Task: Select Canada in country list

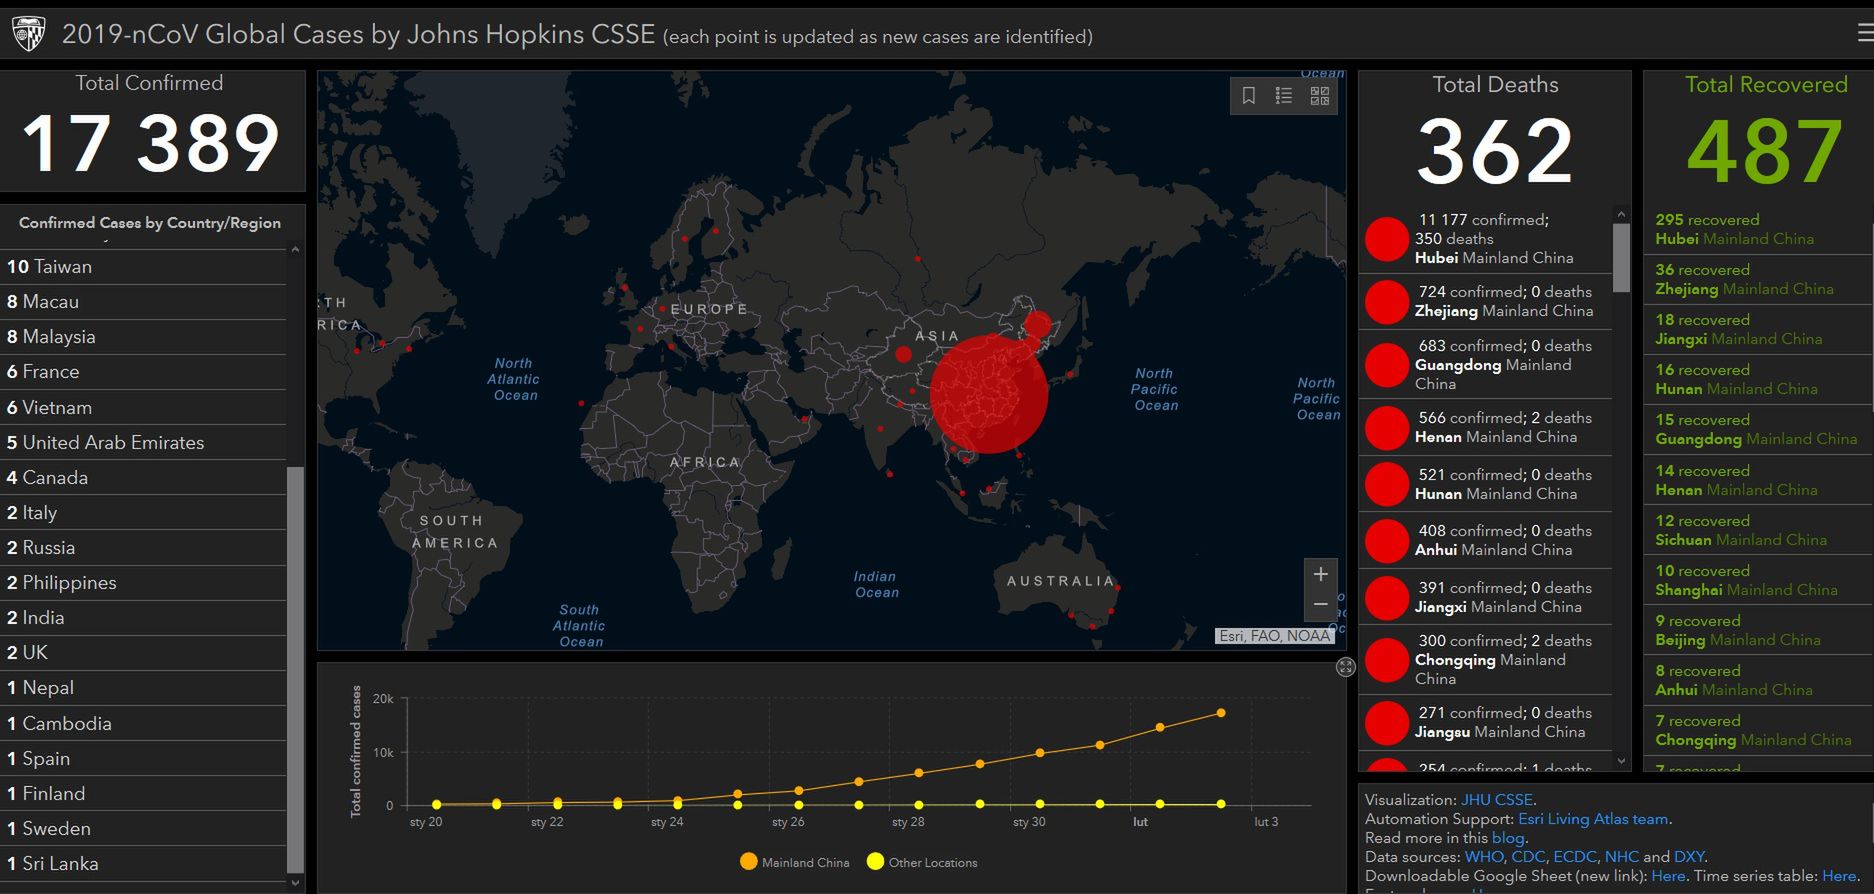Action: click(144, 478)
